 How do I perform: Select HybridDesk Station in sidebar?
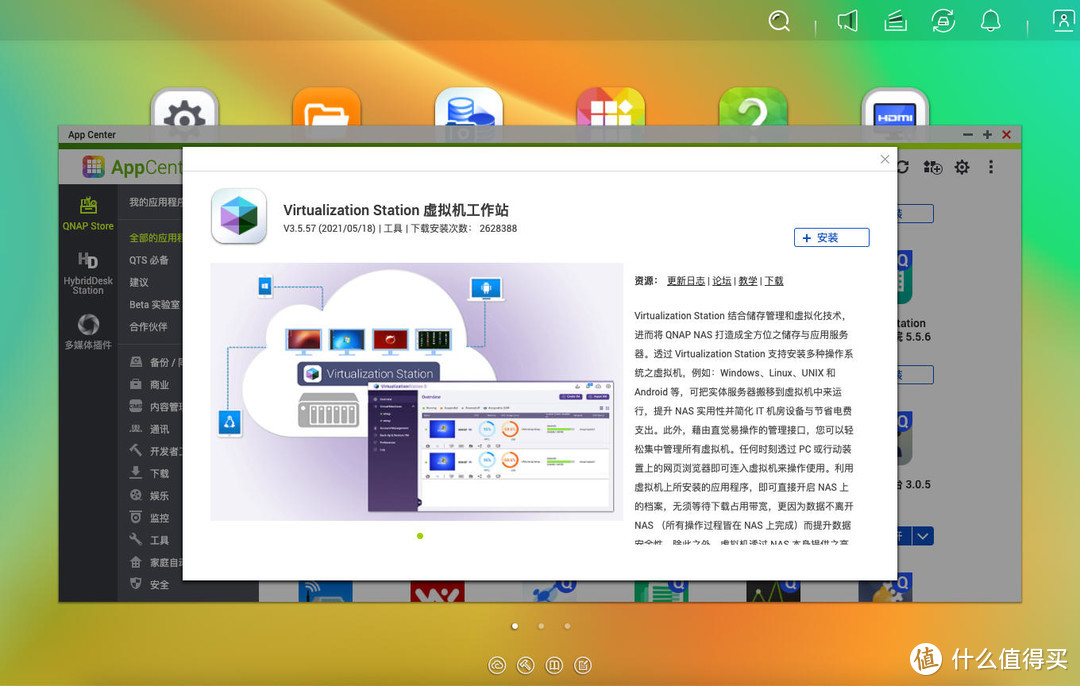pyautogui.click(x=88, y=273)
